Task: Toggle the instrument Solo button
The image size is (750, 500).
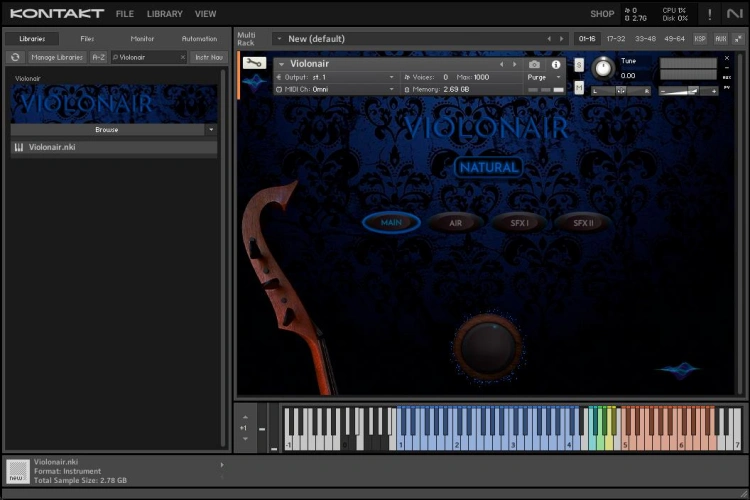Action: (579, 64)
